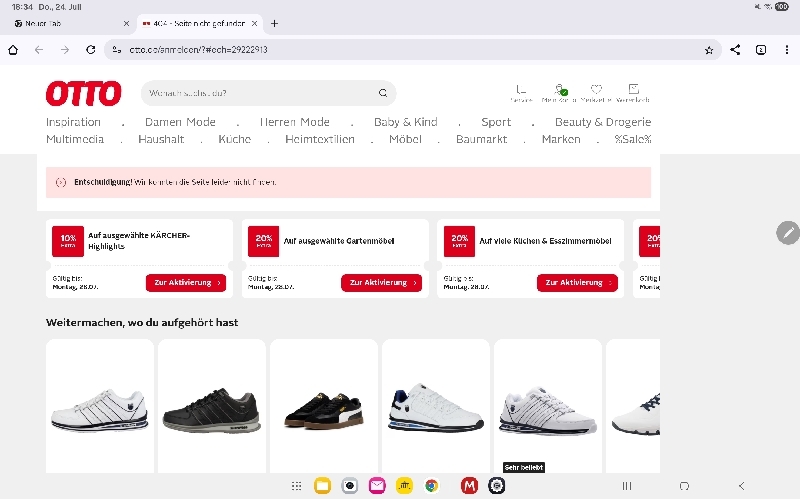Viewport: 800px width, 499px height.
Task: Open the Warenkorb shopping cart icon
Action: click(633, 92)
